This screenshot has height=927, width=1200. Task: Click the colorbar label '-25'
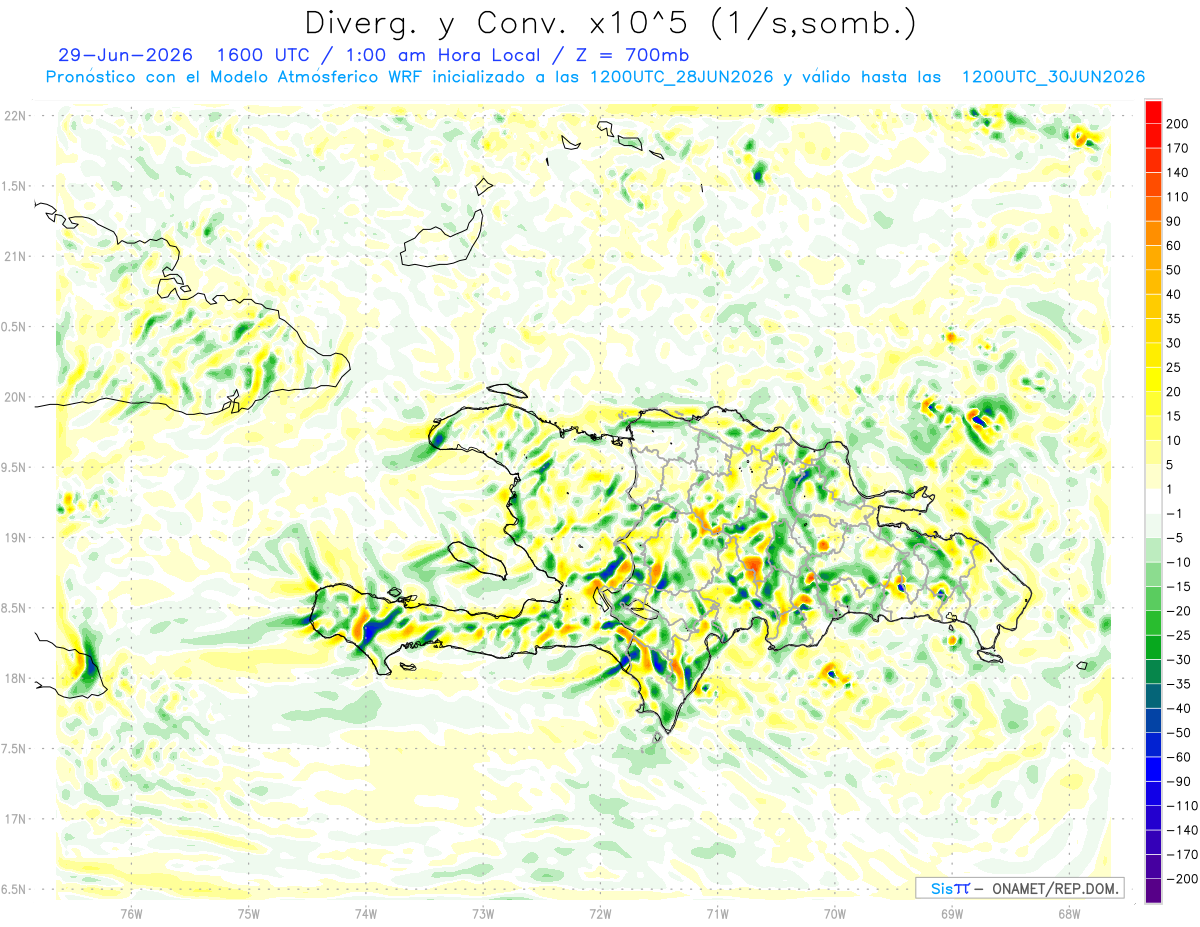[x=1181, y=635]
